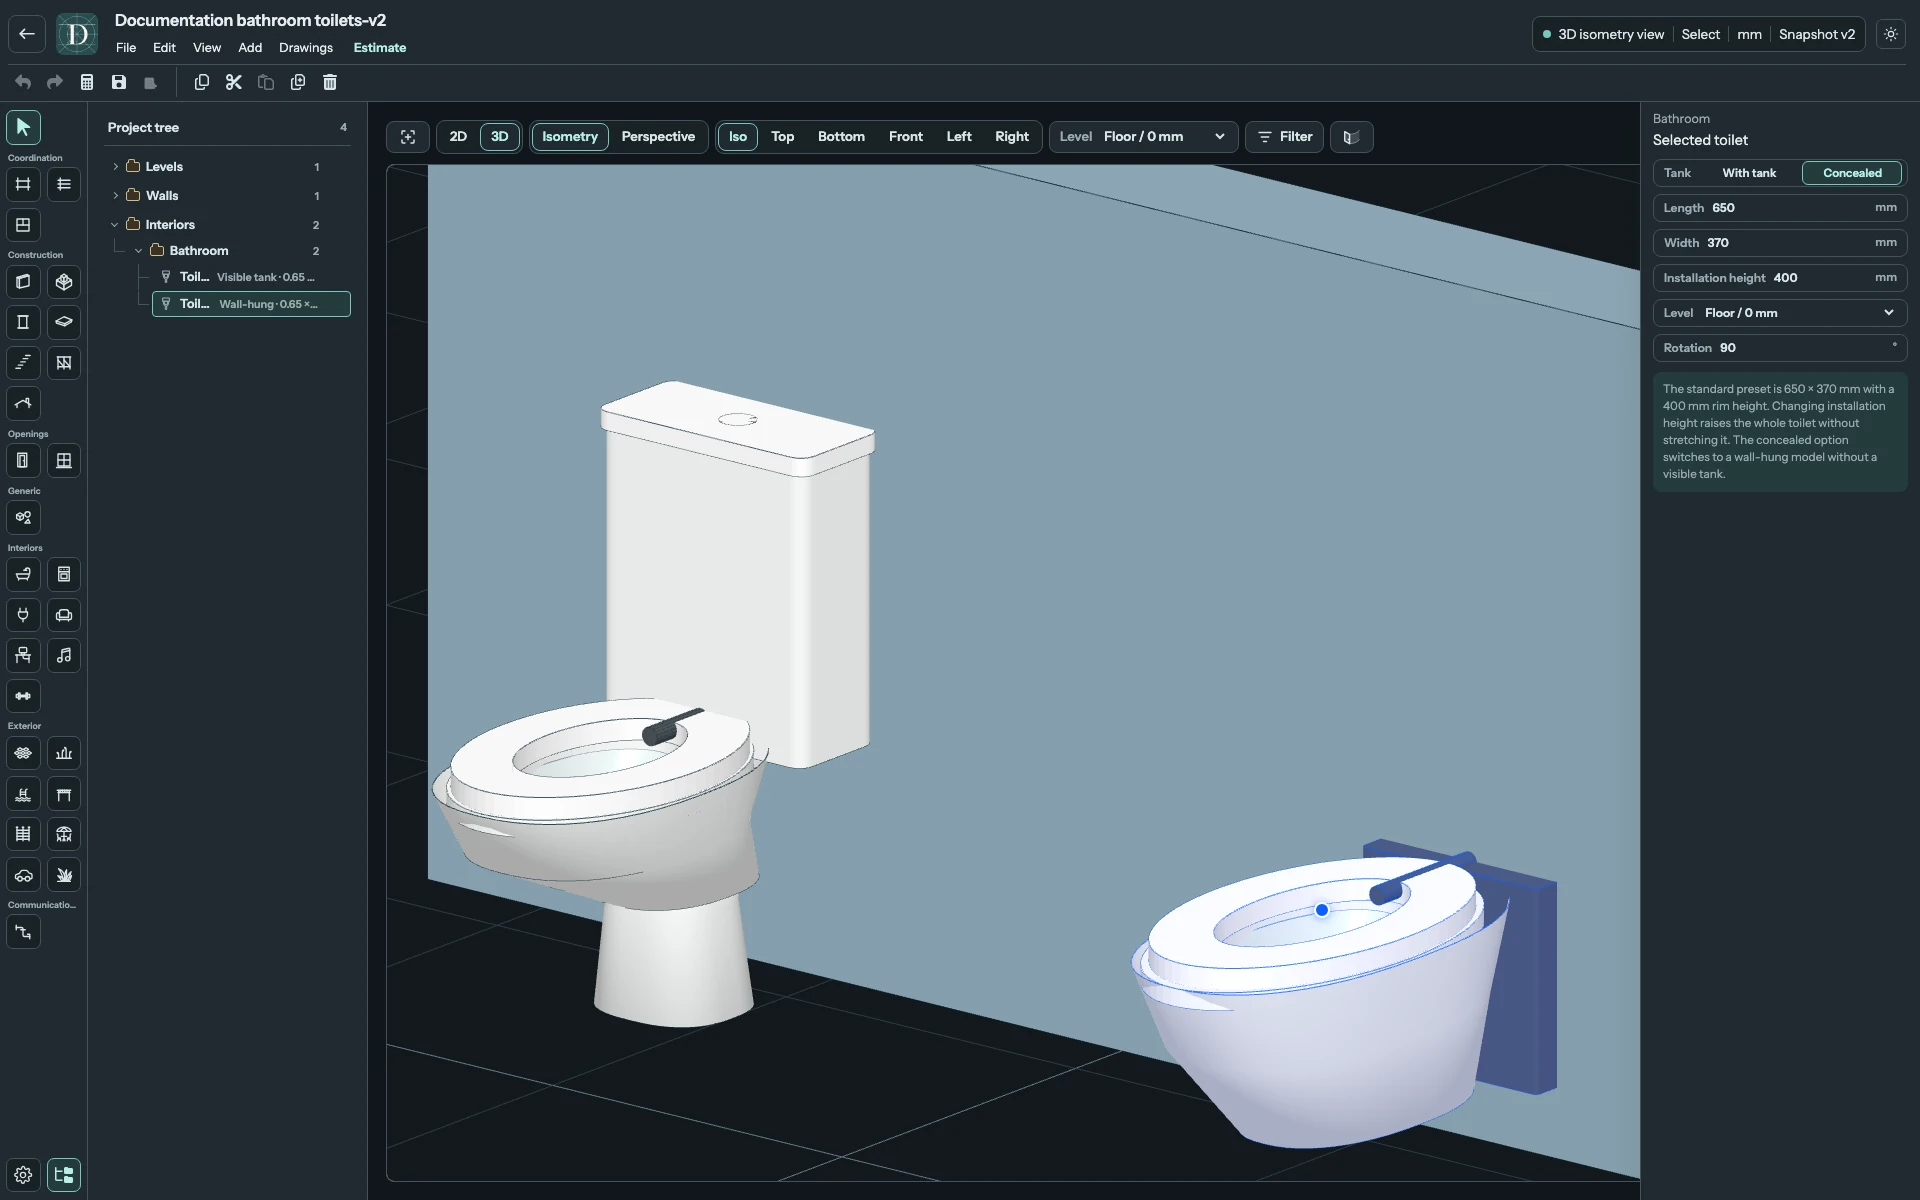Open the Drawings menu
Screen dimensions: 1920x1200
coord(306,48)
